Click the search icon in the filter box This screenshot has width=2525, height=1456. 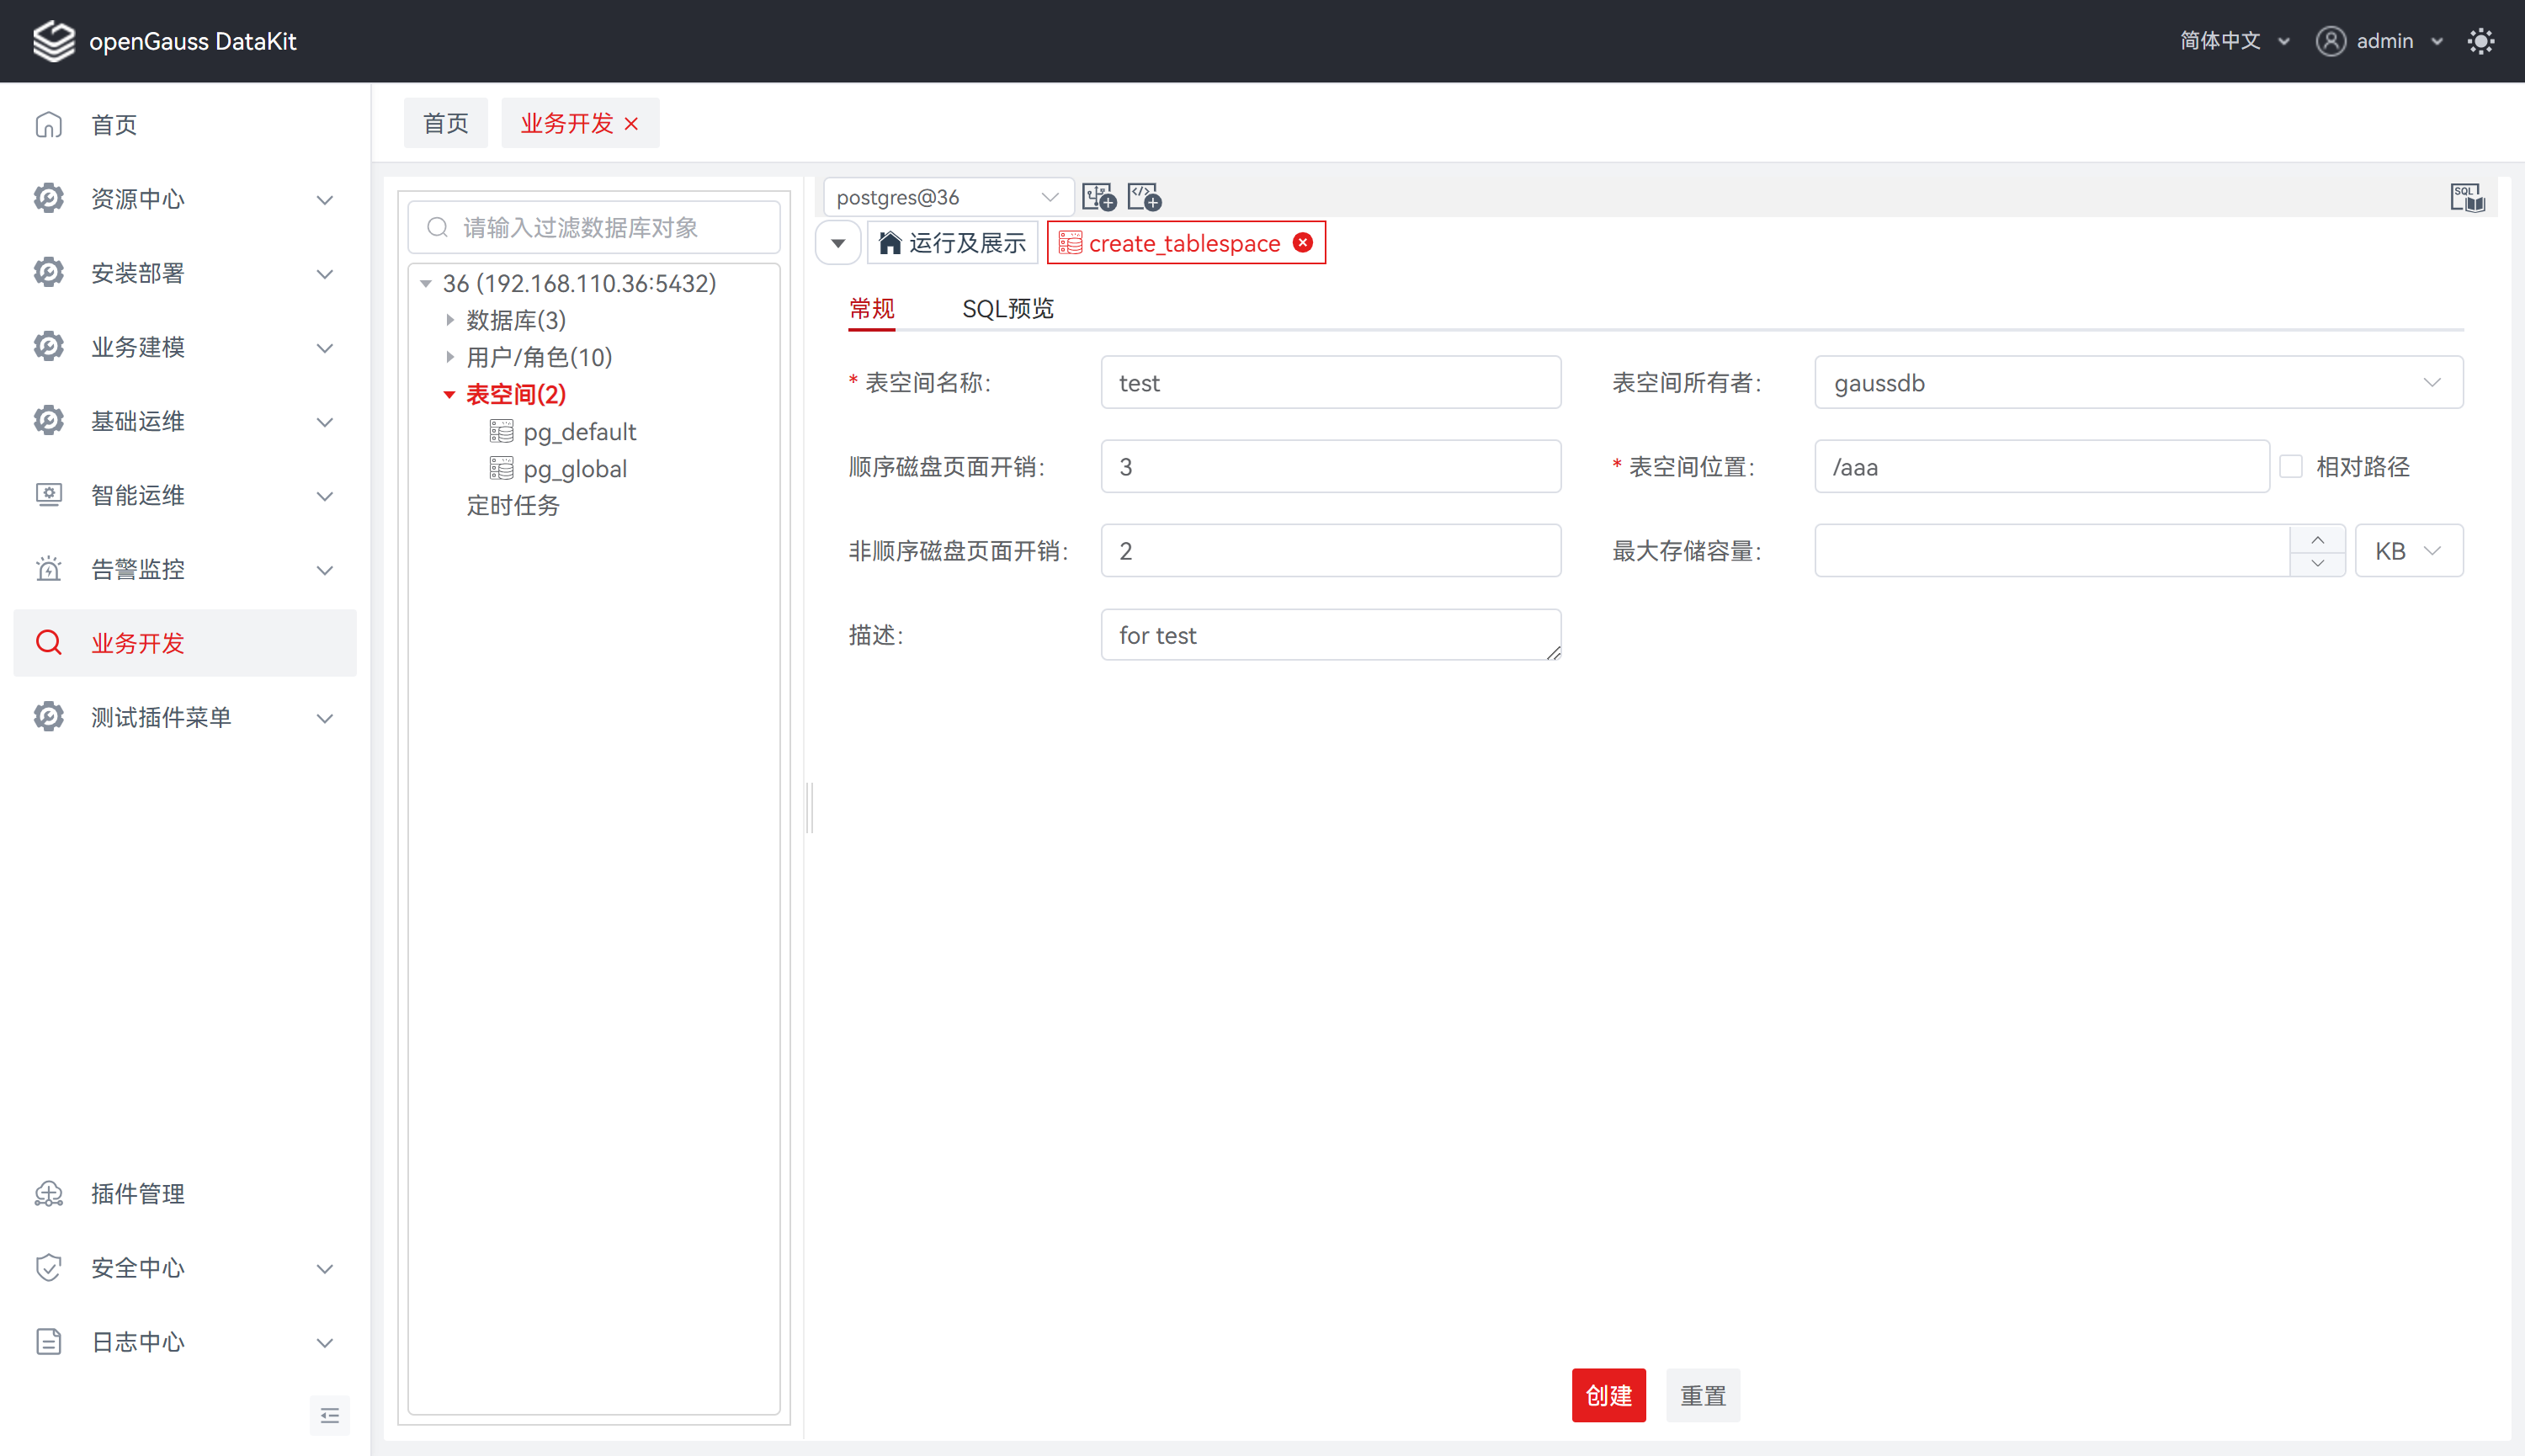click(x=437, y=227)
